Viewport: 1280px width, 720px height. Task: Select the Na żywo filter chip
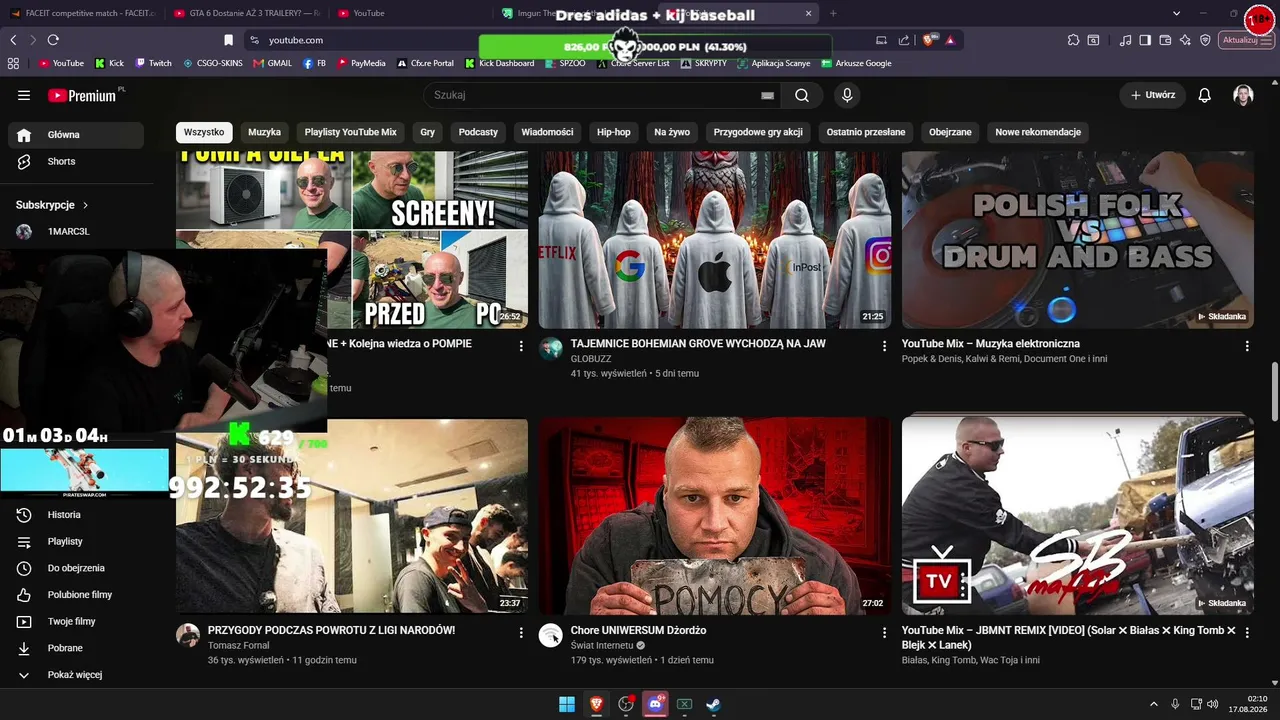pos(672,132)
